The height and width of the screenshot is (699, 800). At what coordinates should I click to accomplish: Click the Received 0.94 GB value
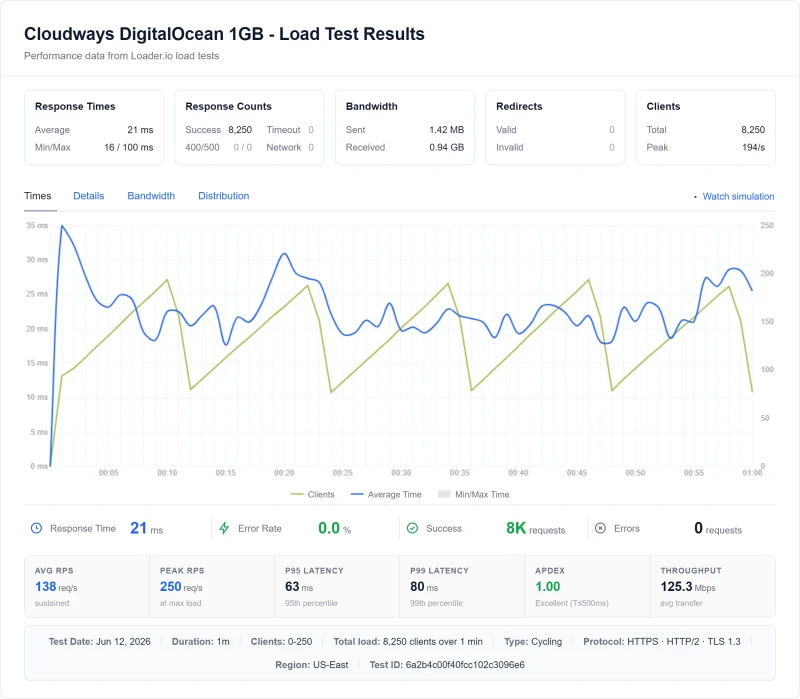point(446,147)
